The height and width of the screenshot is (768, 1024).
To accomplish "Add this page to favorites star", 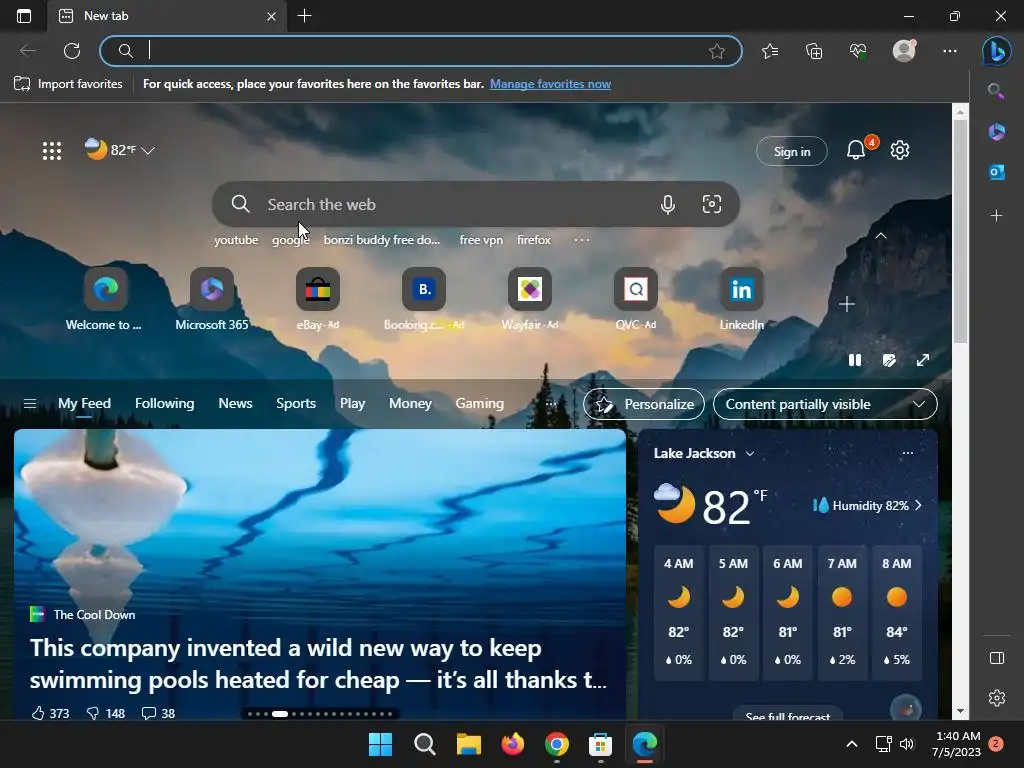I will point(716,51).
